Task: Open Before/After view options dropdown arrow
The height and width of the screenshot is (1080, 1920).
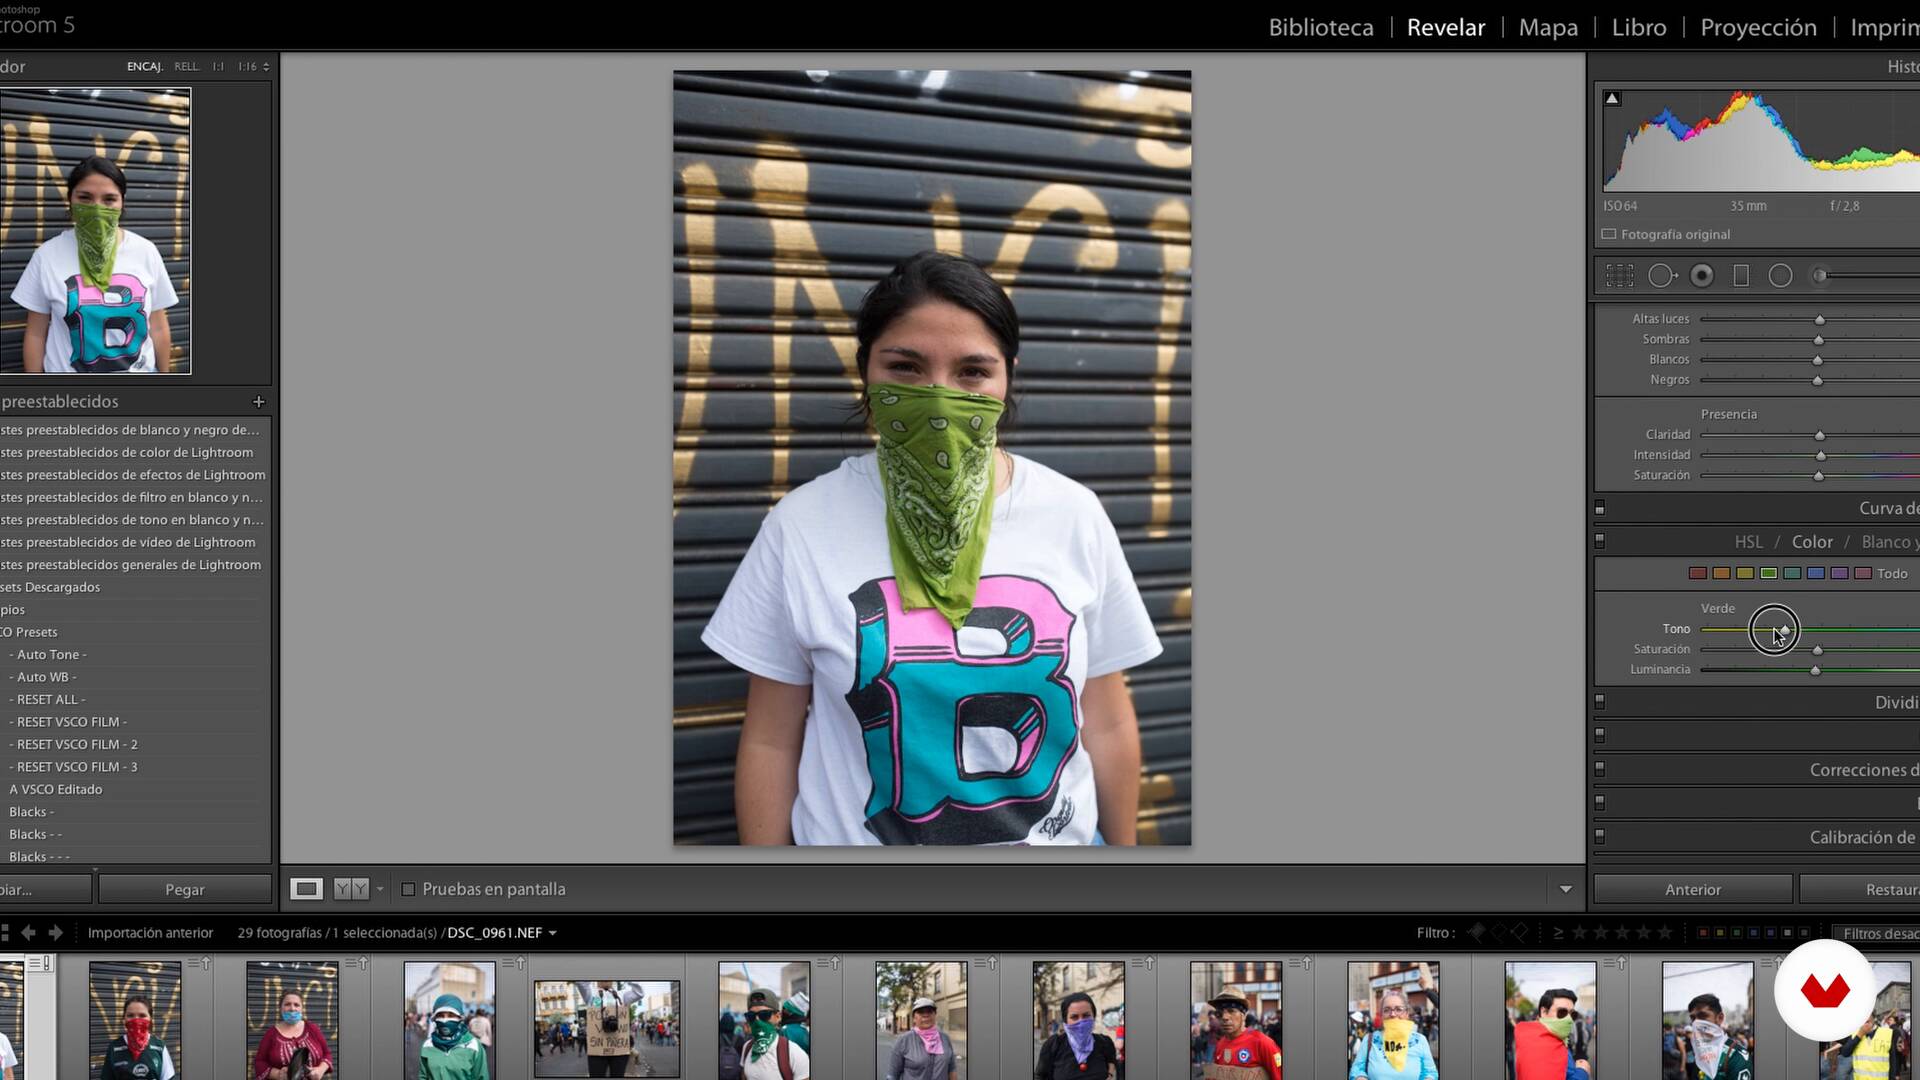Action: coord(380,889)
